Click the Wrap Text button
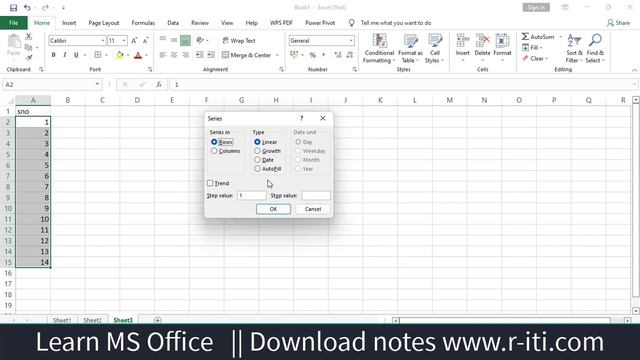640x360 pixels. (x=239, y=40)
